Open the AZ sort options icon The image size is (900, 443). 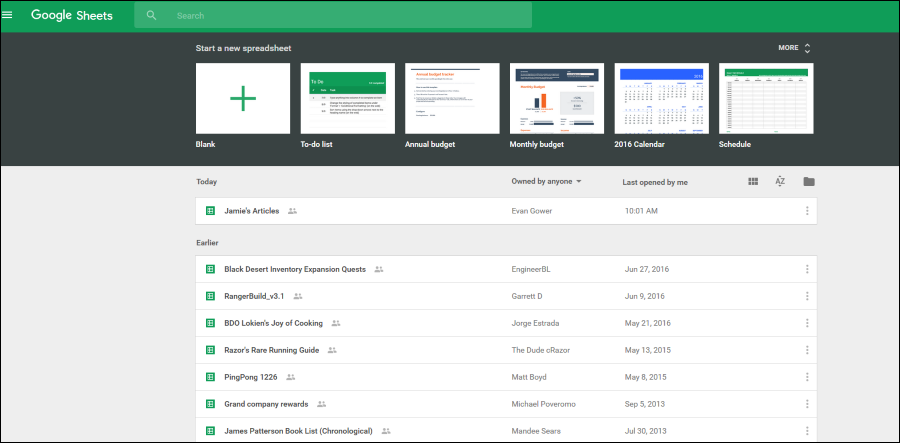(780, 181)
